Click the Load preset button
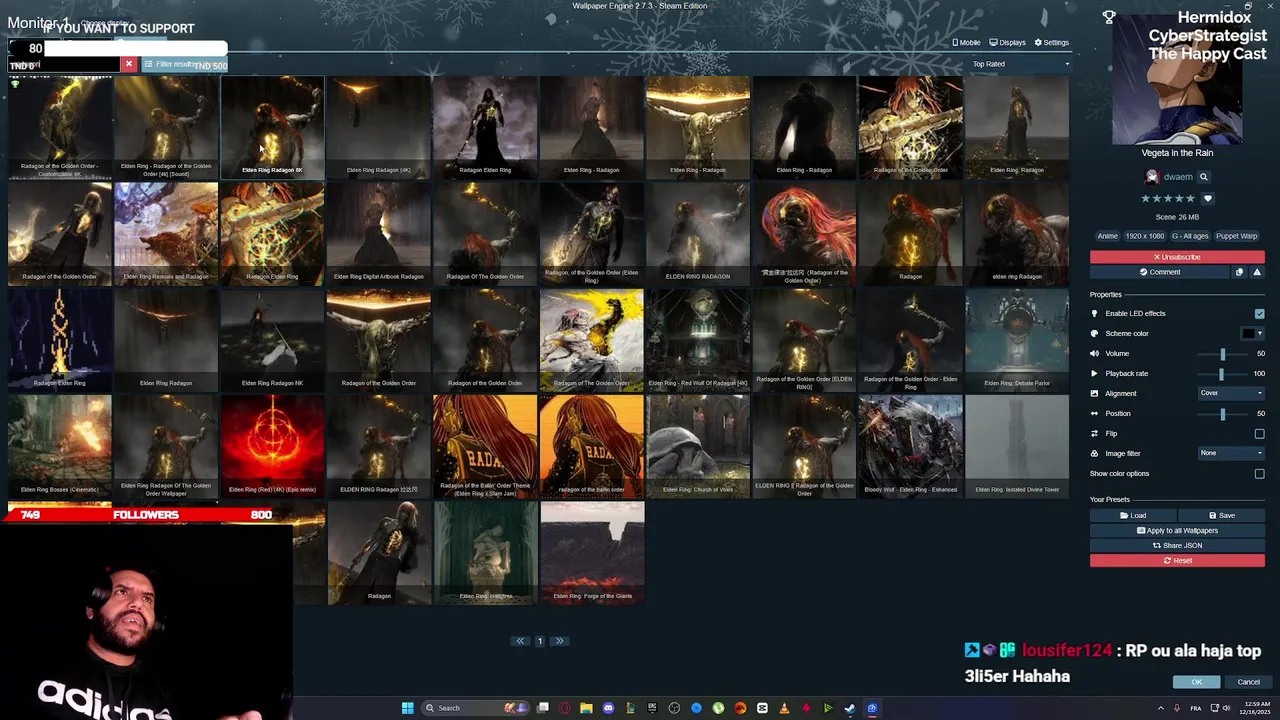The width and height of the screenshot is (1280, 720). pyautogui.click(x=1133, y=516)
